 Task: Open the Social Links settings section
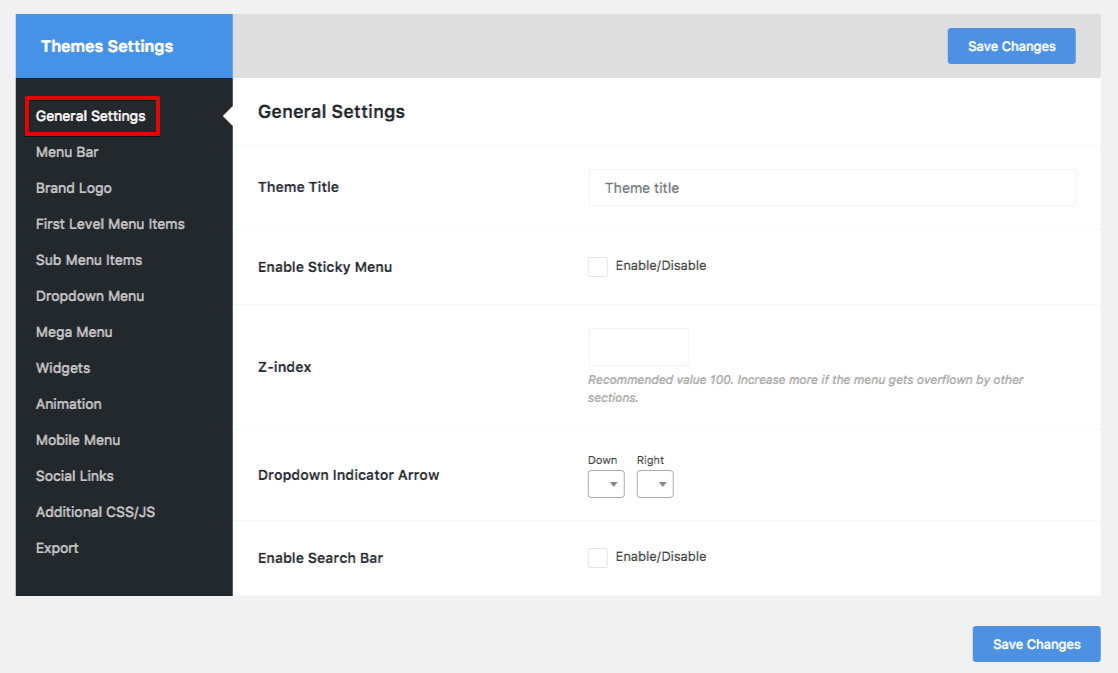[x=74, y=476]
